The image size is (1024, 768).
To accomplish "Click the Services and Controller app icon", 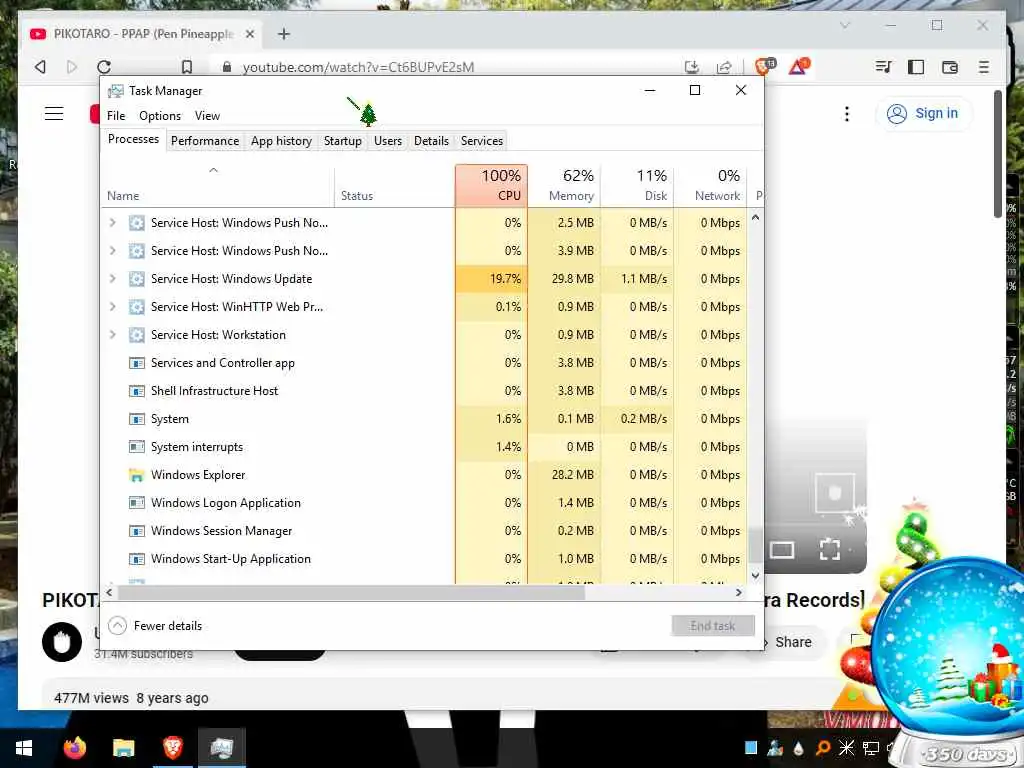I will click(x=136, y=363).
